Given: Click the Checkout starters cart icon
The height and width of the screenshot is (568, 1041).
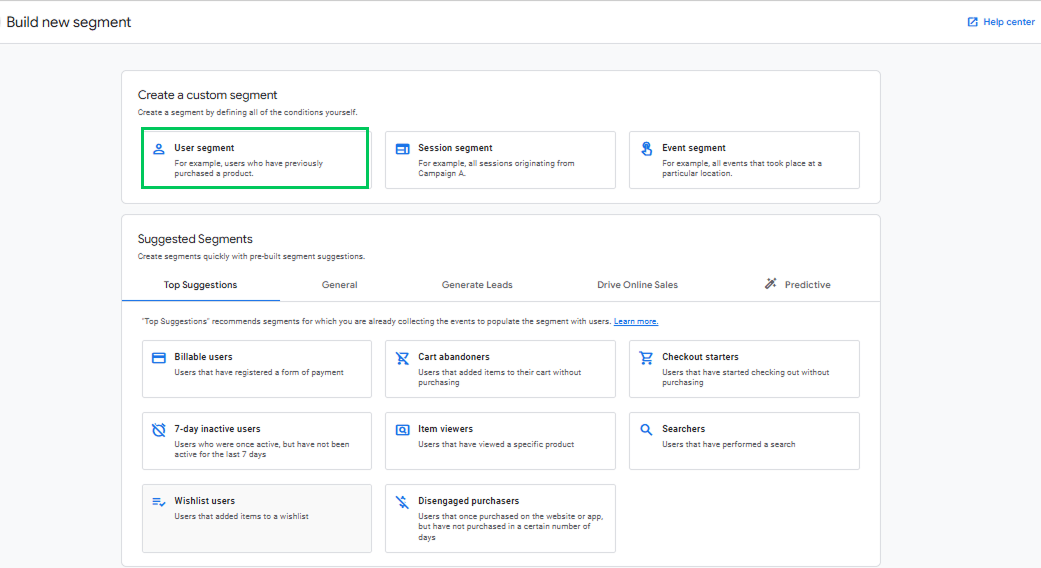Looking at the screenshot, I should click(646, 358).
